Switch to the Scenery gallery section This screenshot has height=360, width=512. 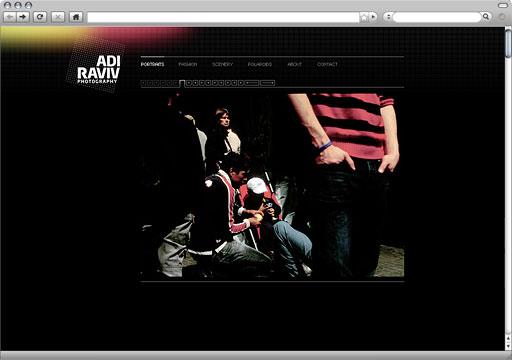coord(222,64)
